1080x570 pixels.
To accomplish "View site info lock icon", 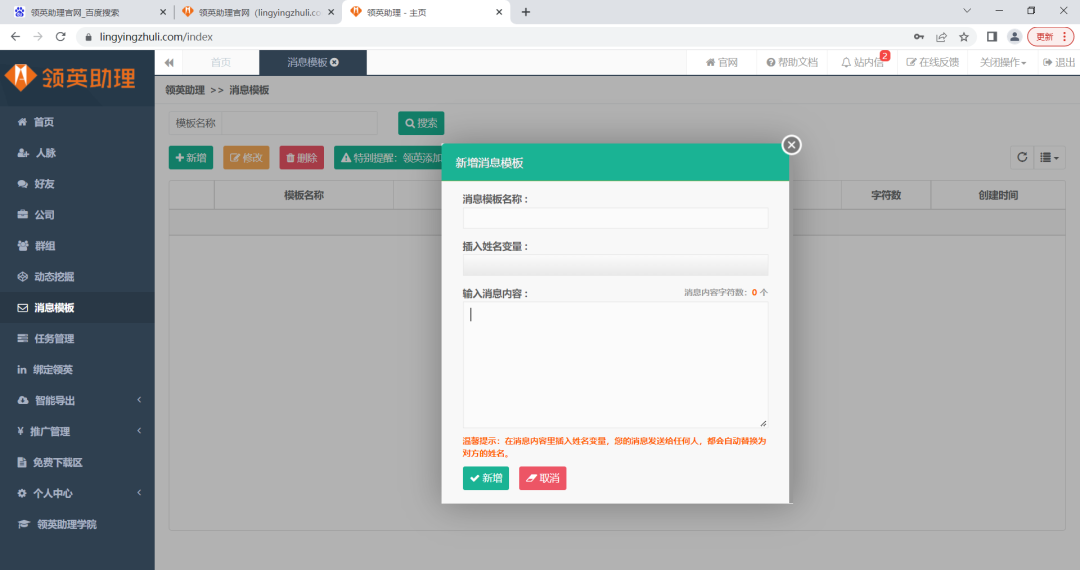I will pos(88,36).
